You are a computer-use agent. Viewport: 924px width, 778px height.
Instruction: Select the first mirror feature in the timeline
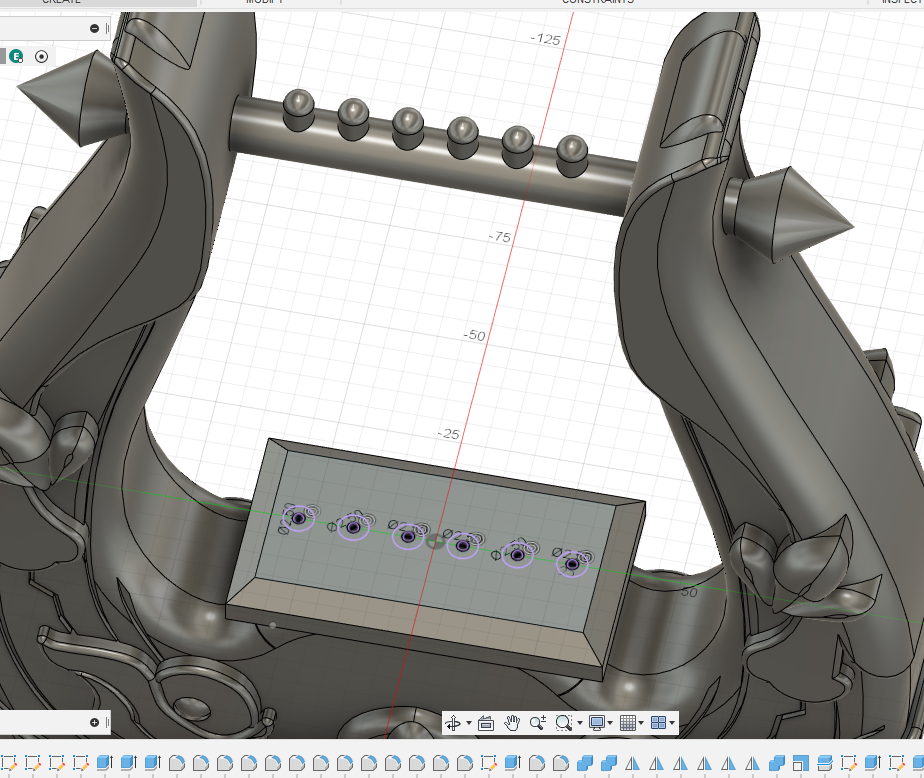coord(633,763)
